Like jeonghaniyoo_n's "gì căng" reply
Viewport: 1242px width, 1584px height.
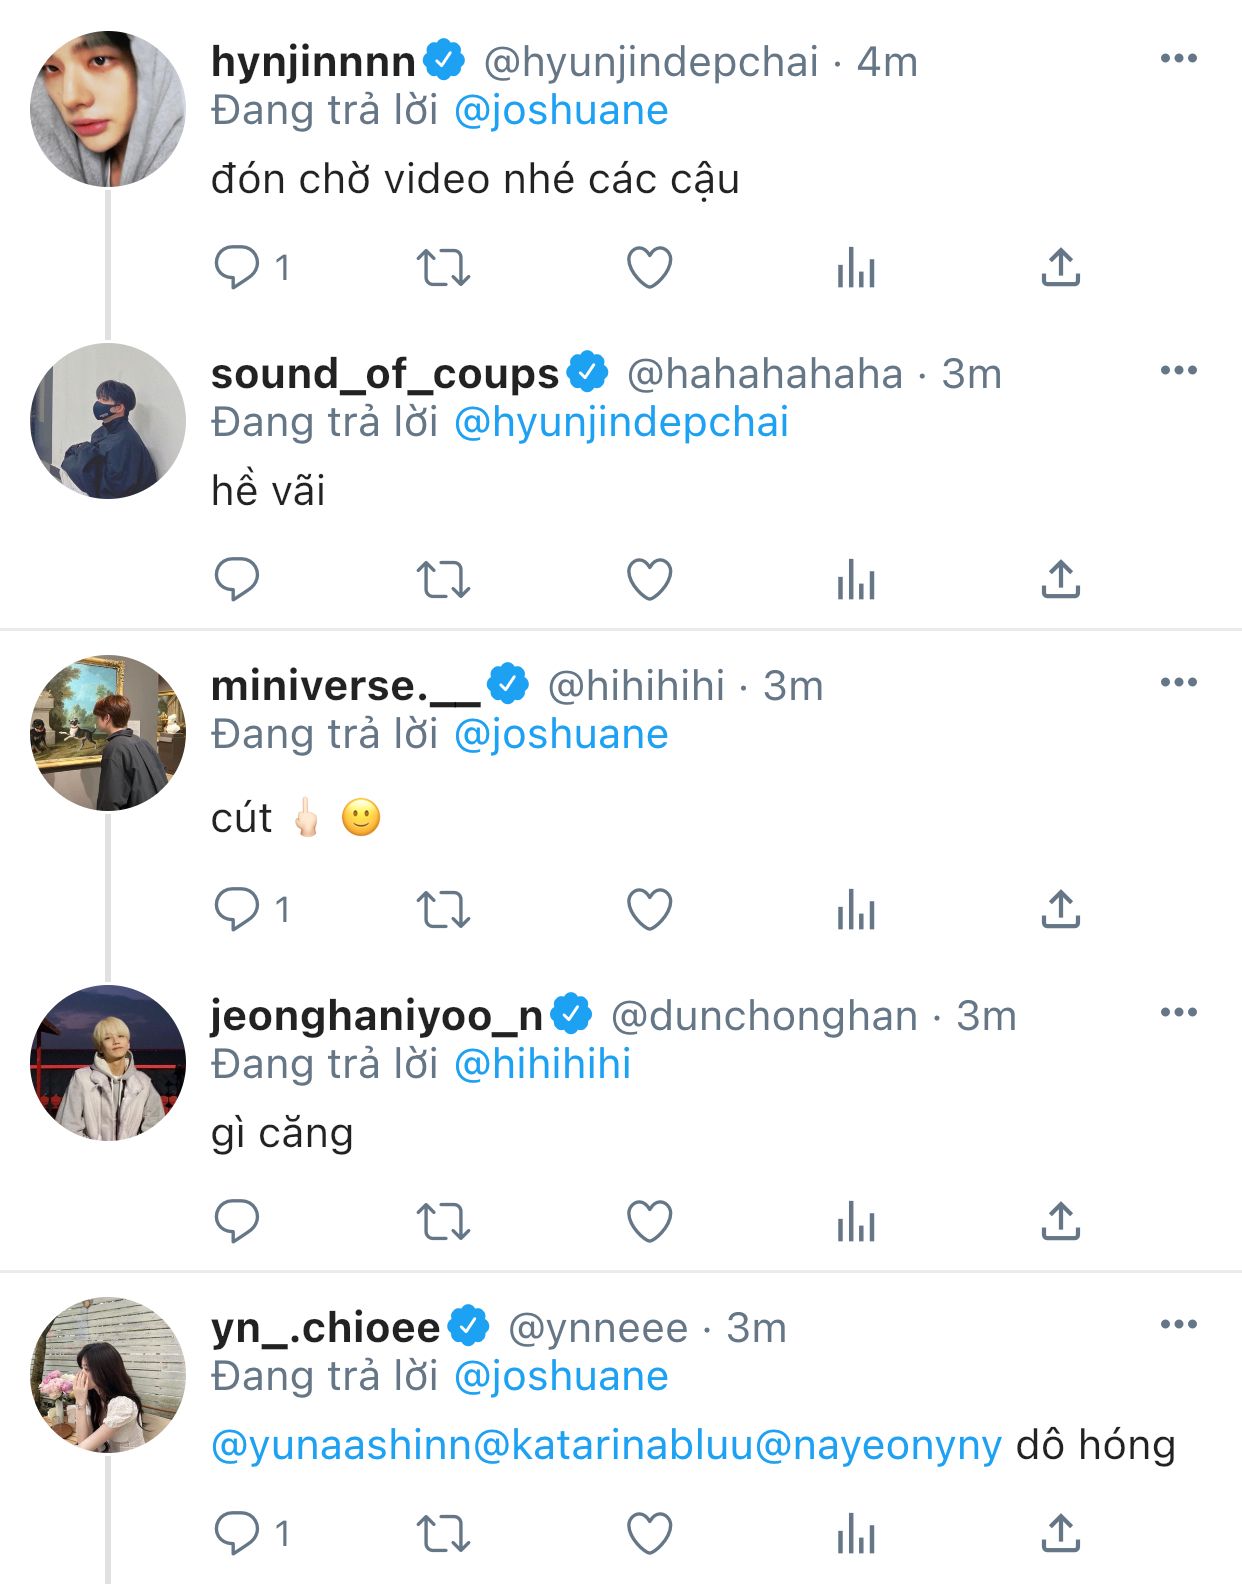pos(649,1222)
